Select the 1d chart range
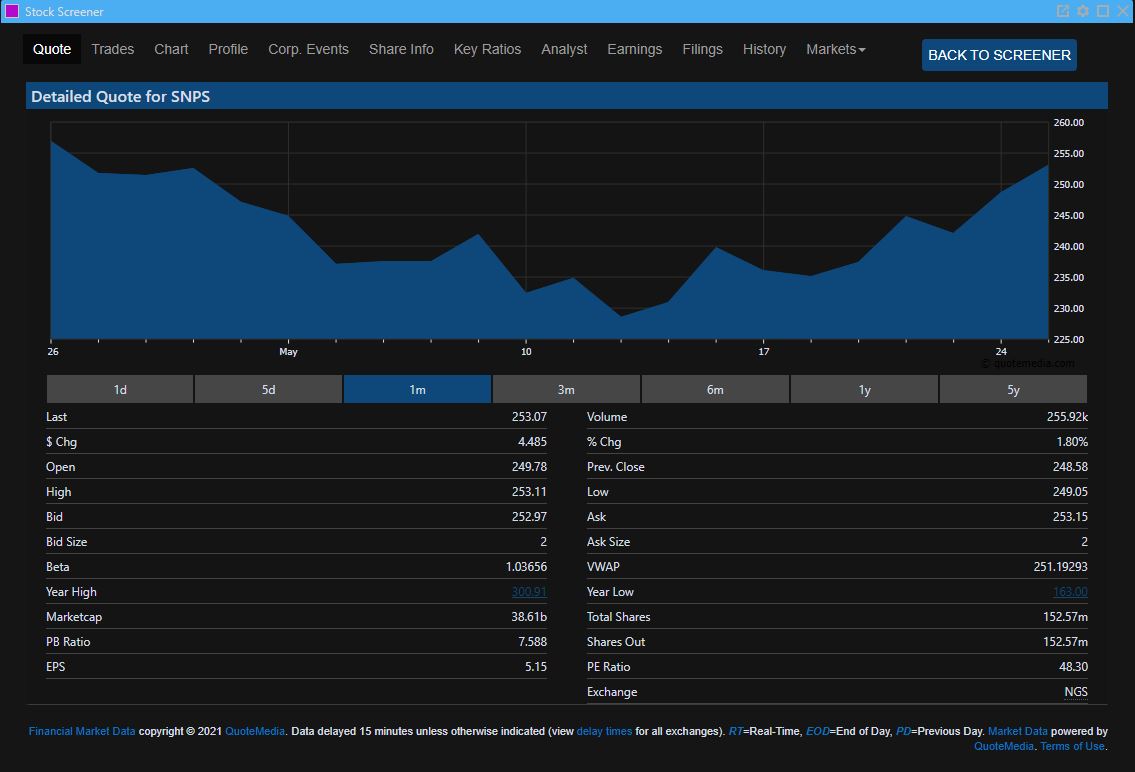The image size is (1135, 772). click(x=119, y=389)
